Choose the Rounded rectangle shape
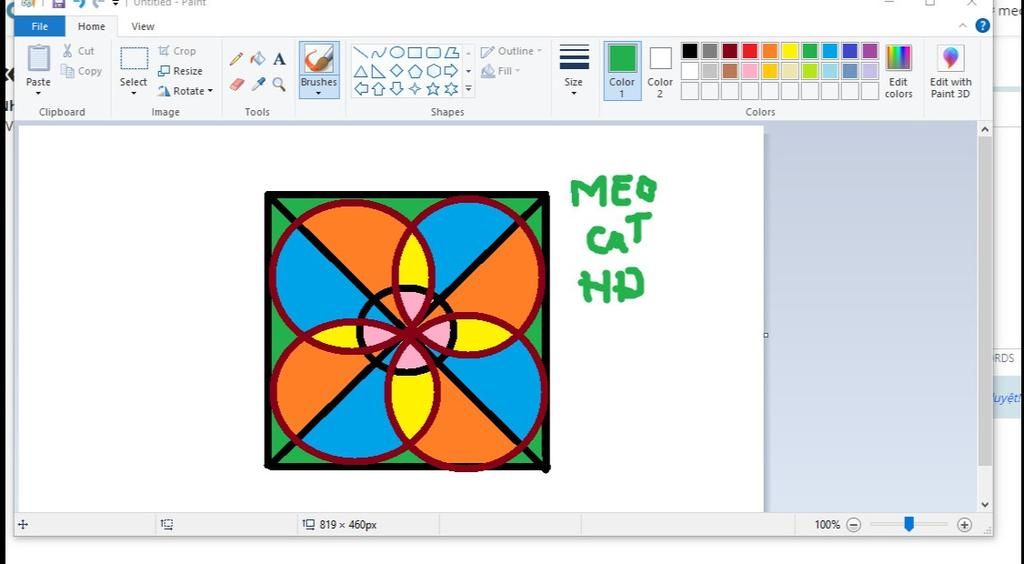Viewport: 1024px width, 564px height. 433,52
